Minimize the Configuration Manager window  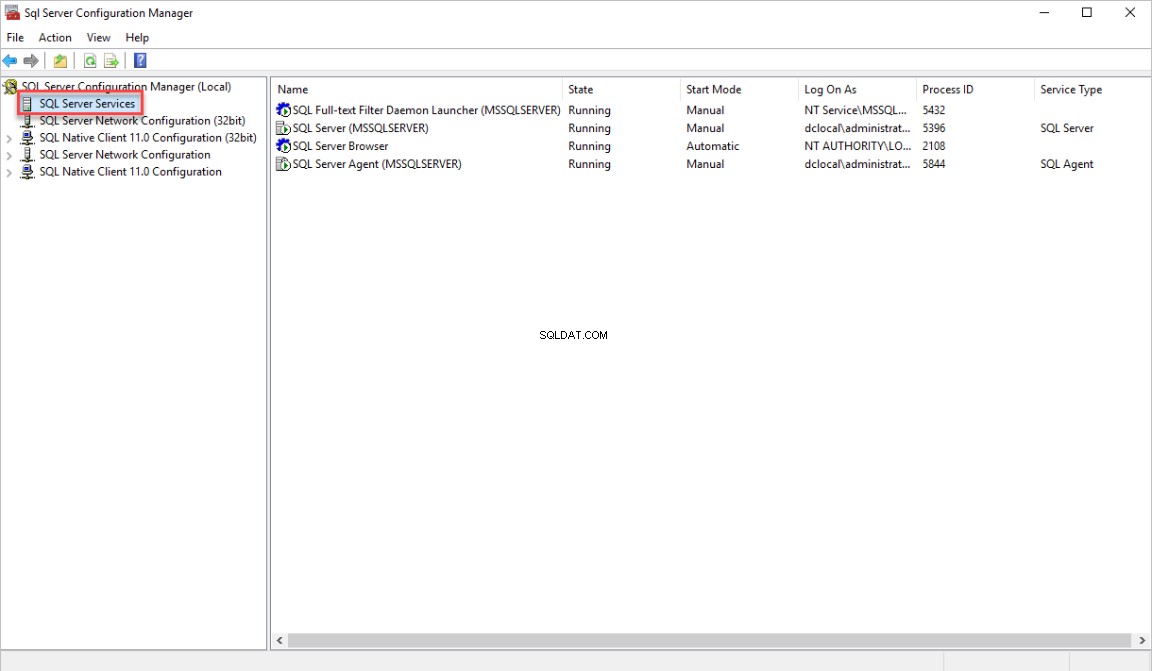(1044, 13)
